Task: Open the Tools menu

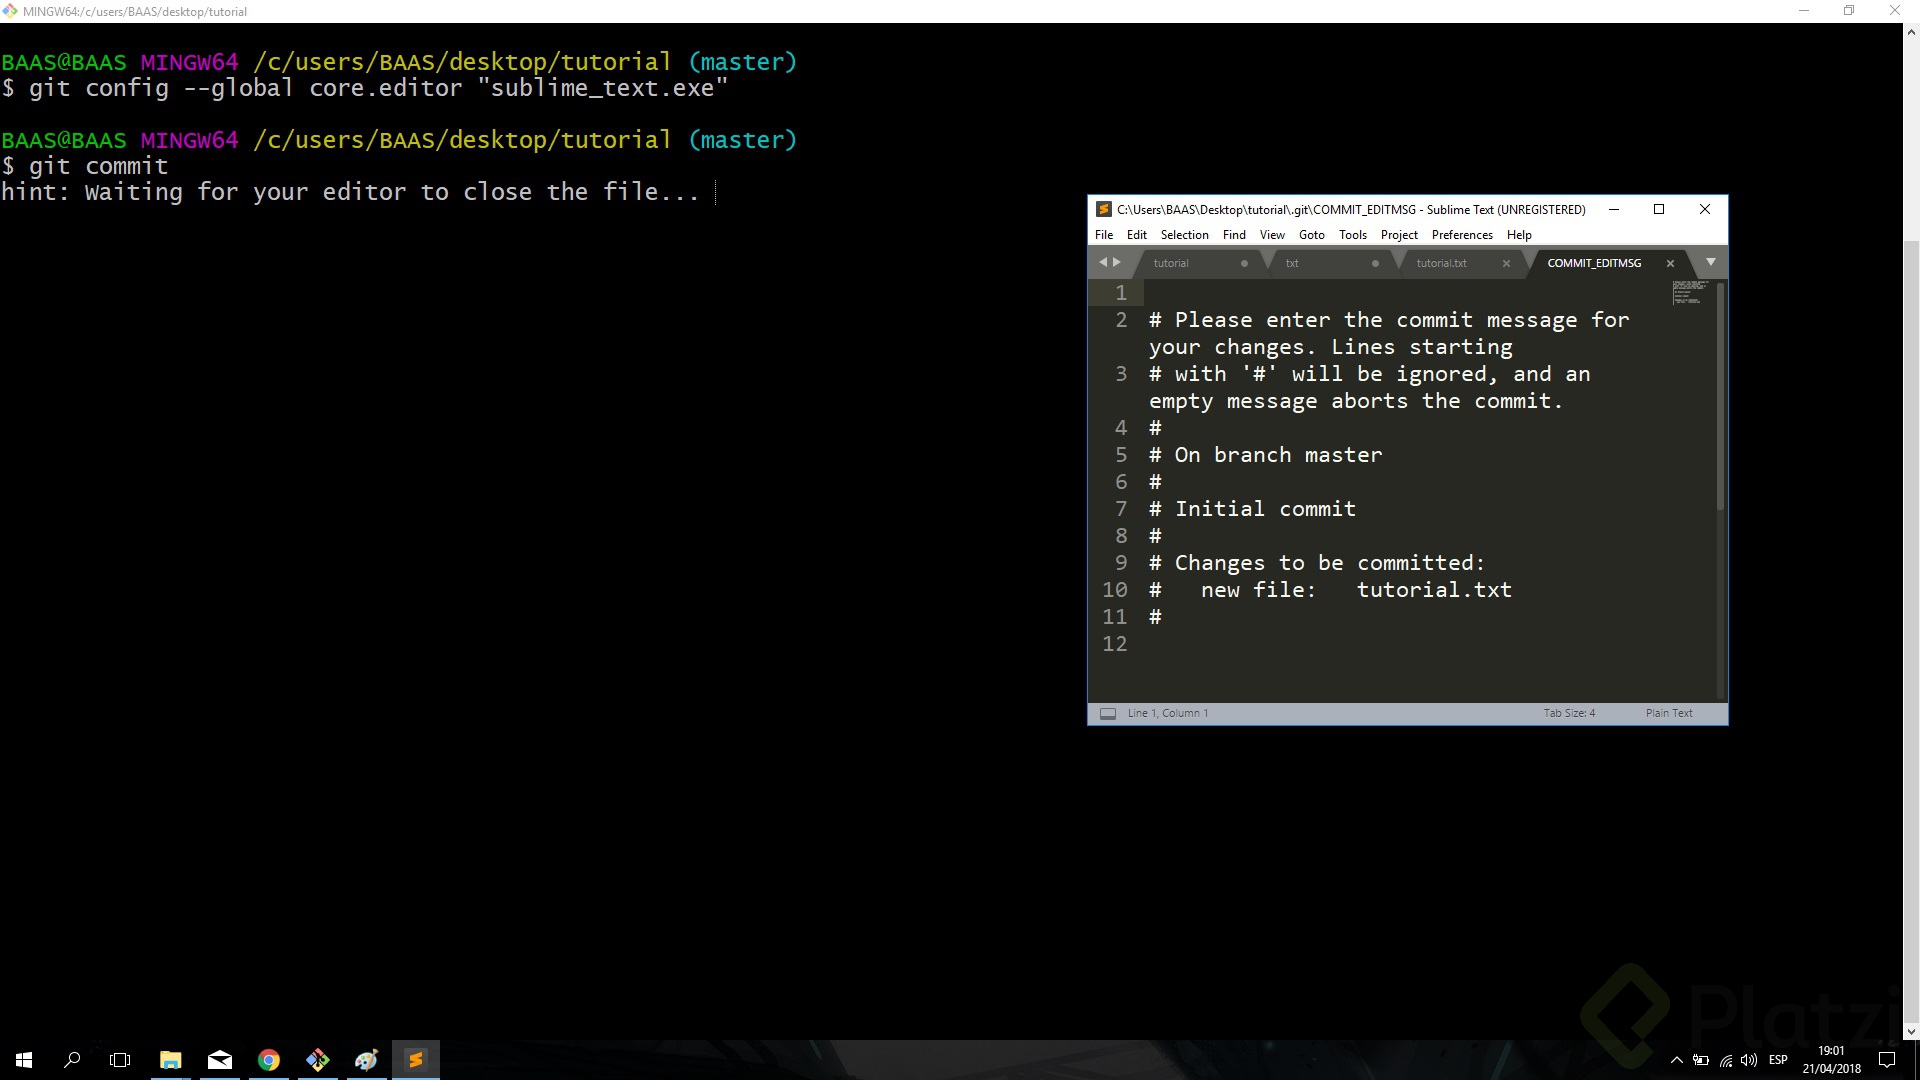Action: tap(1353, 235)
